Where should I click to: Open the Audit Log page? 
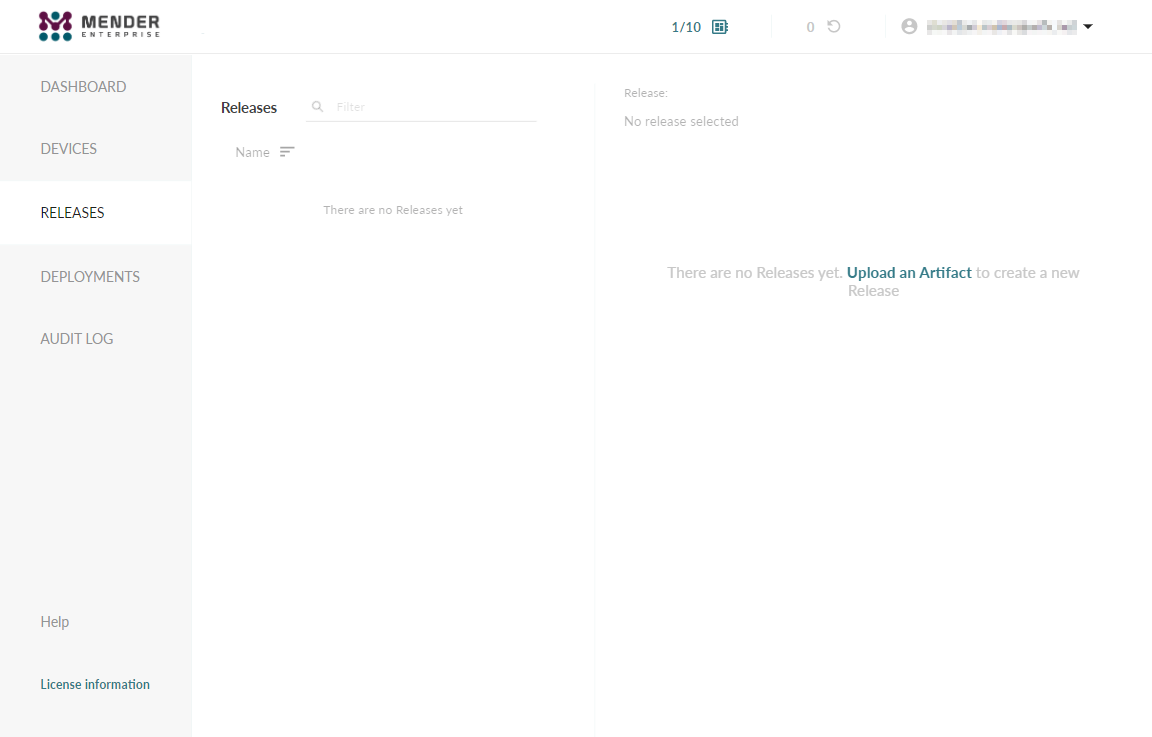(77, 339)
